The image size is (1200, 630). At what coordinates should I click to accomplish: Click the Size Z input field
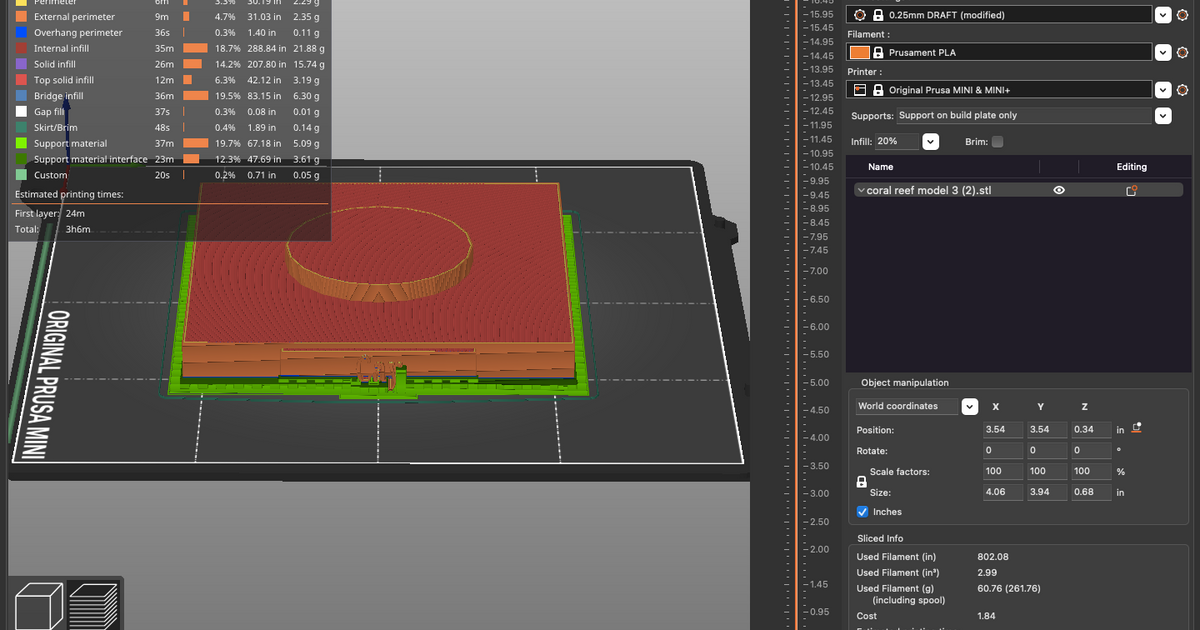point(1091,492)
